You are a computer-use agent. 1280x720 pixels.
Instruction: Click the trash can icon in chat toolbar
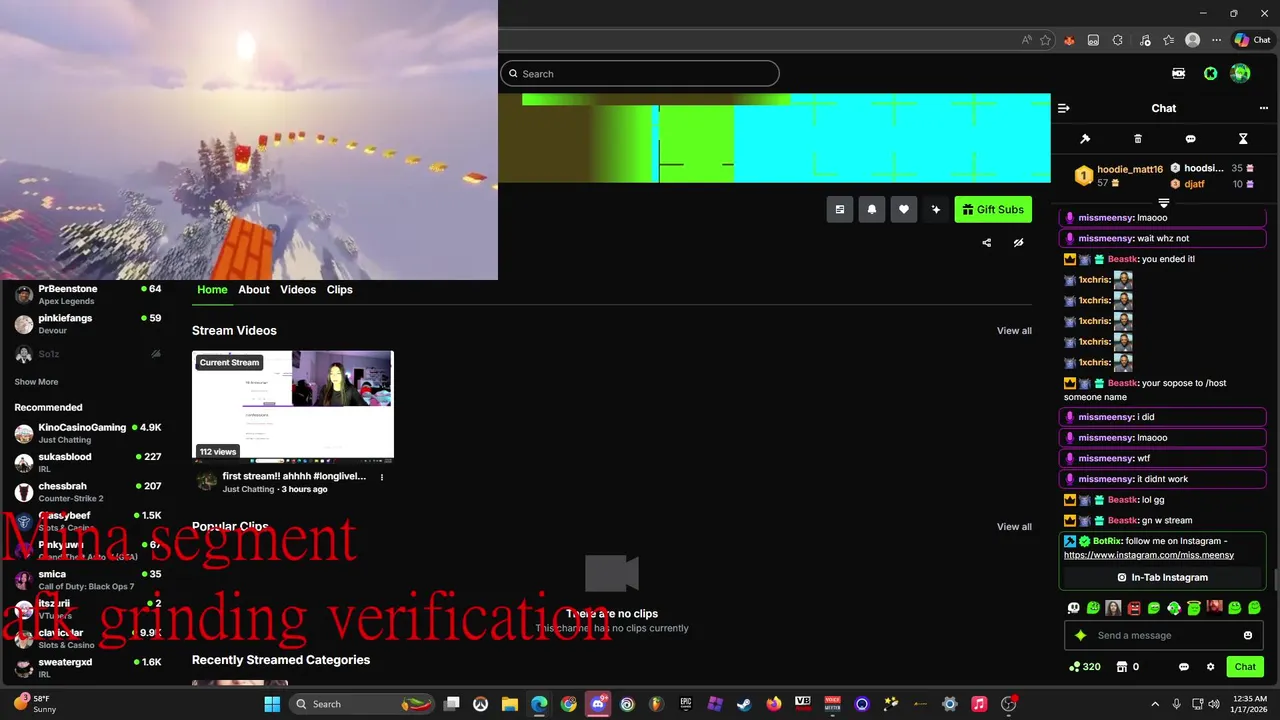[1138, 139]
